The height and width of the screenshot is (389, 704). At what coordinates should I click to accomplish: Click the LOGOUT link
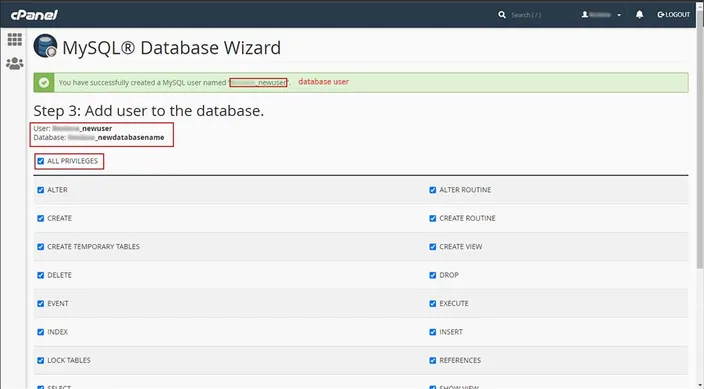coord(673,15)
